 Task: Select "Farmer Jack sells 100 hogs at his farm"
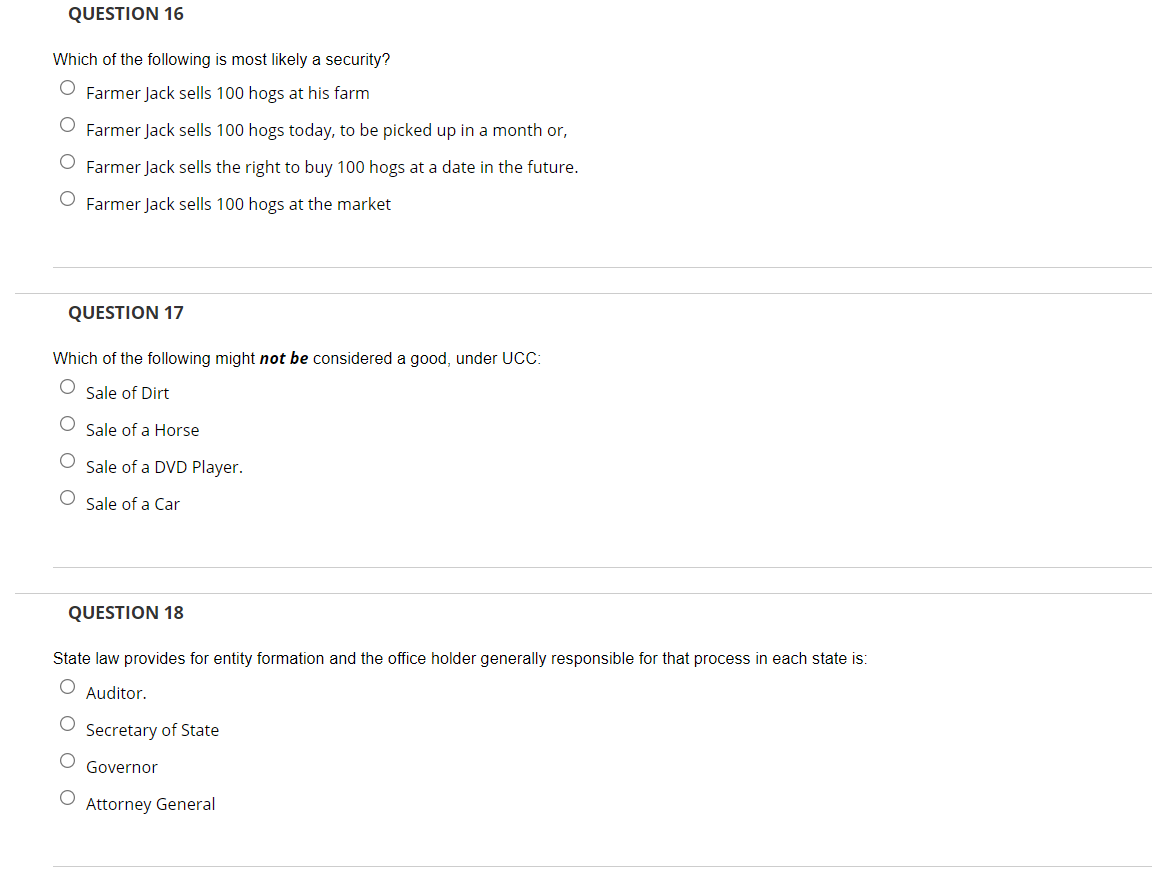point(67,87)
